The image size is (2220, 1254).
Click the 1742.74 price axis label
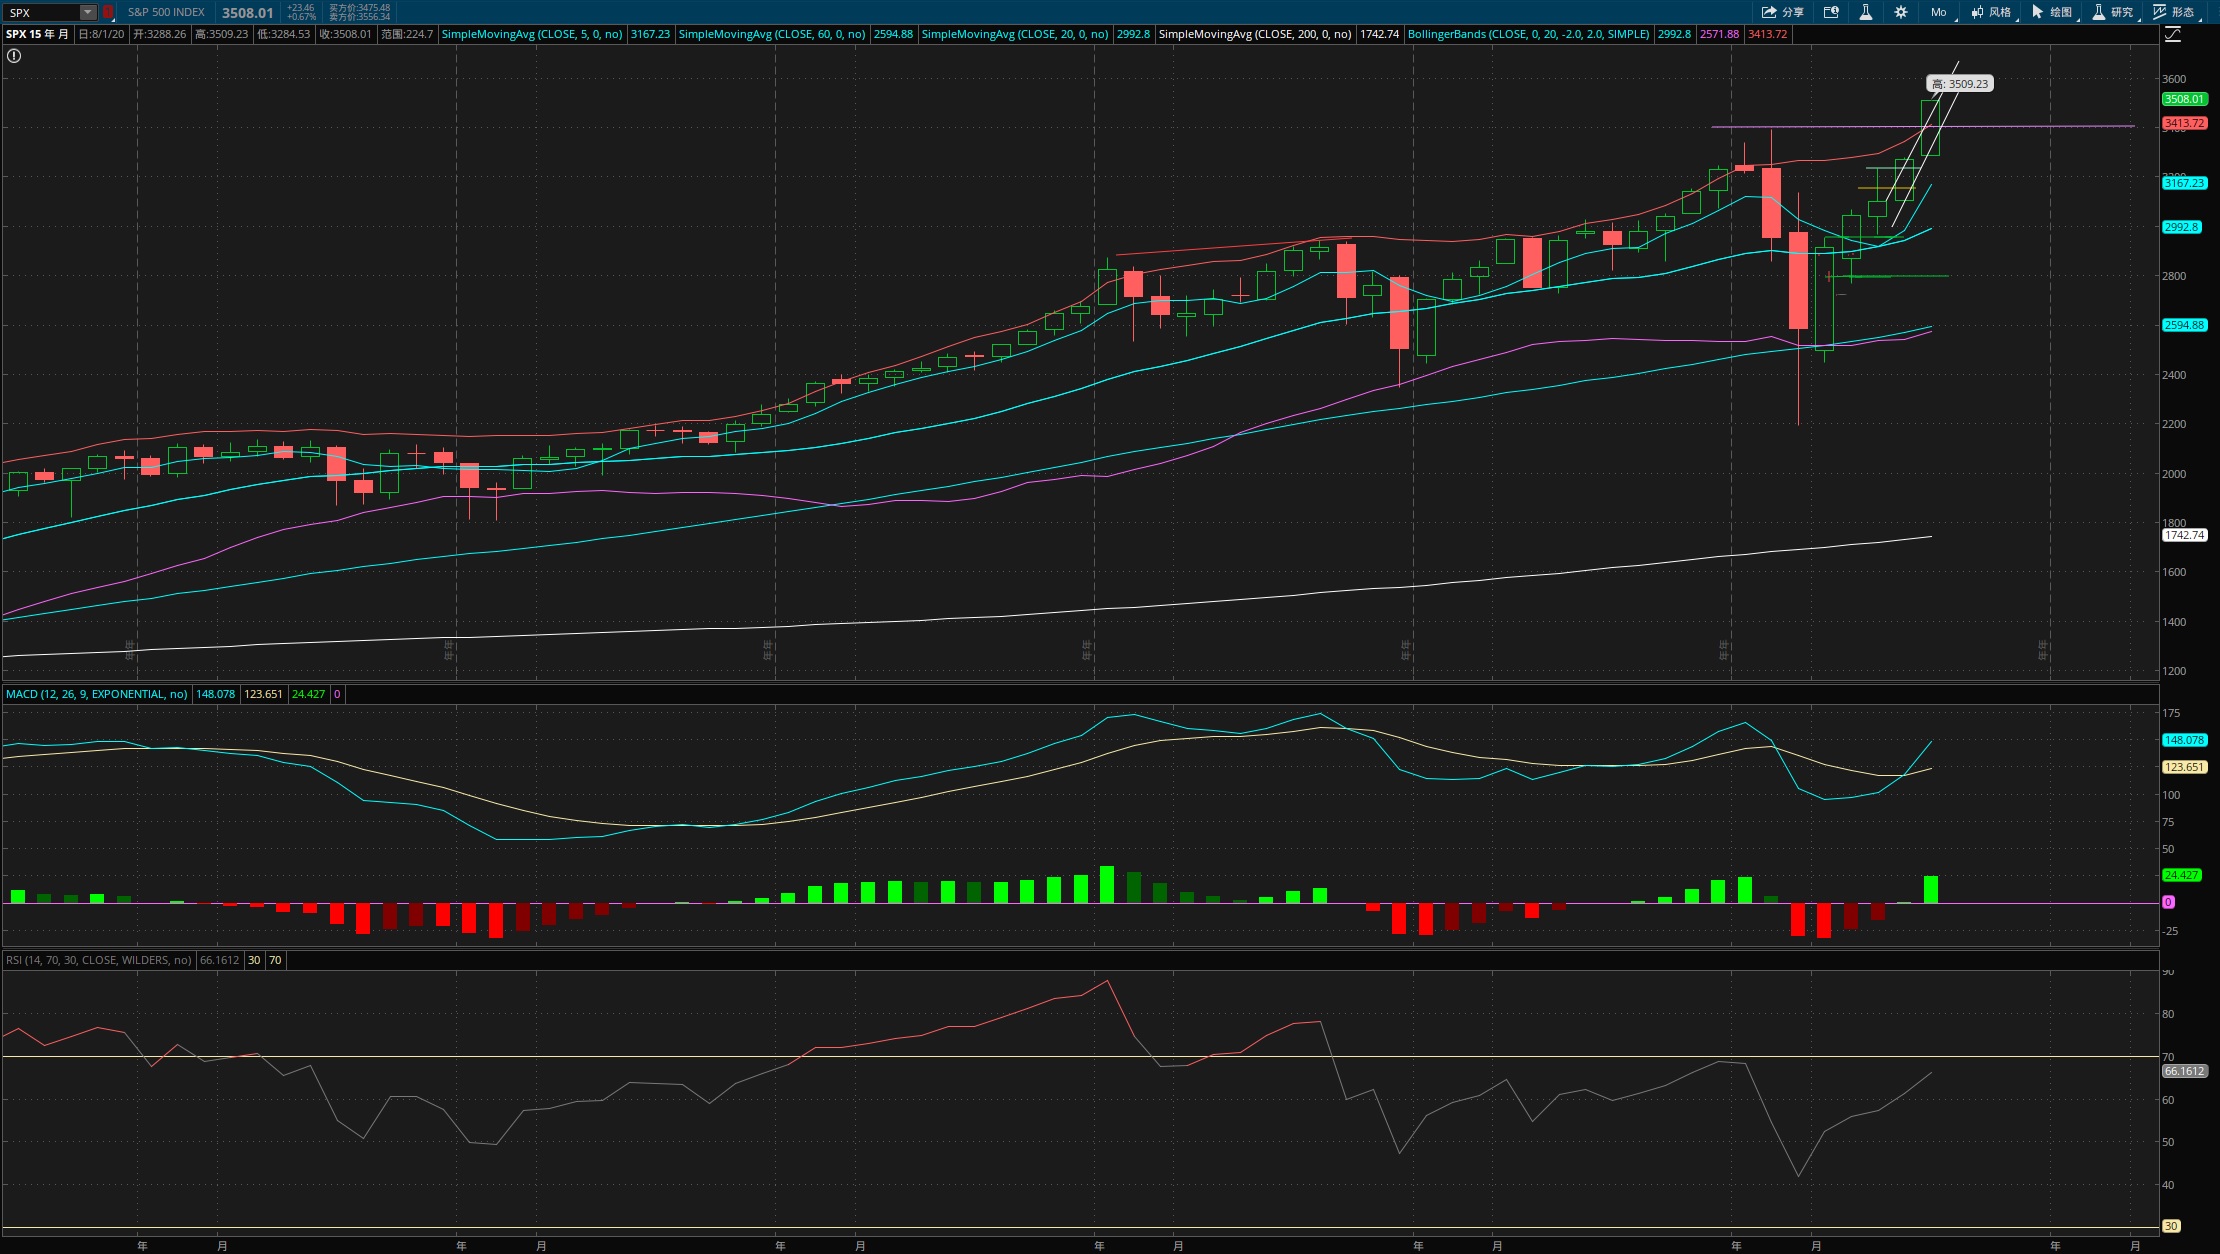(2184, 535)
